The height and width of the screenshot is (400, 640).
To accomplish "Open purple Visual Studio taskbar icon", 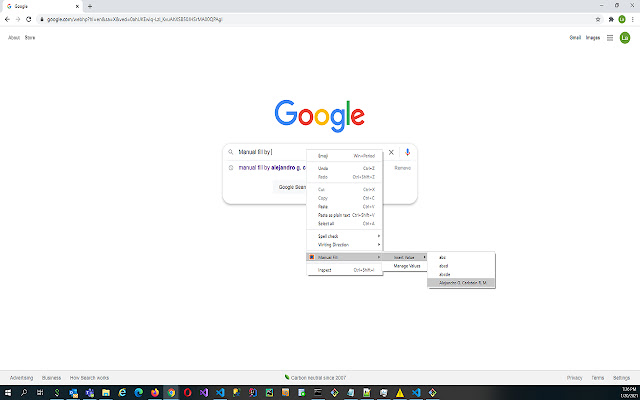I will [x=204, y=393].
